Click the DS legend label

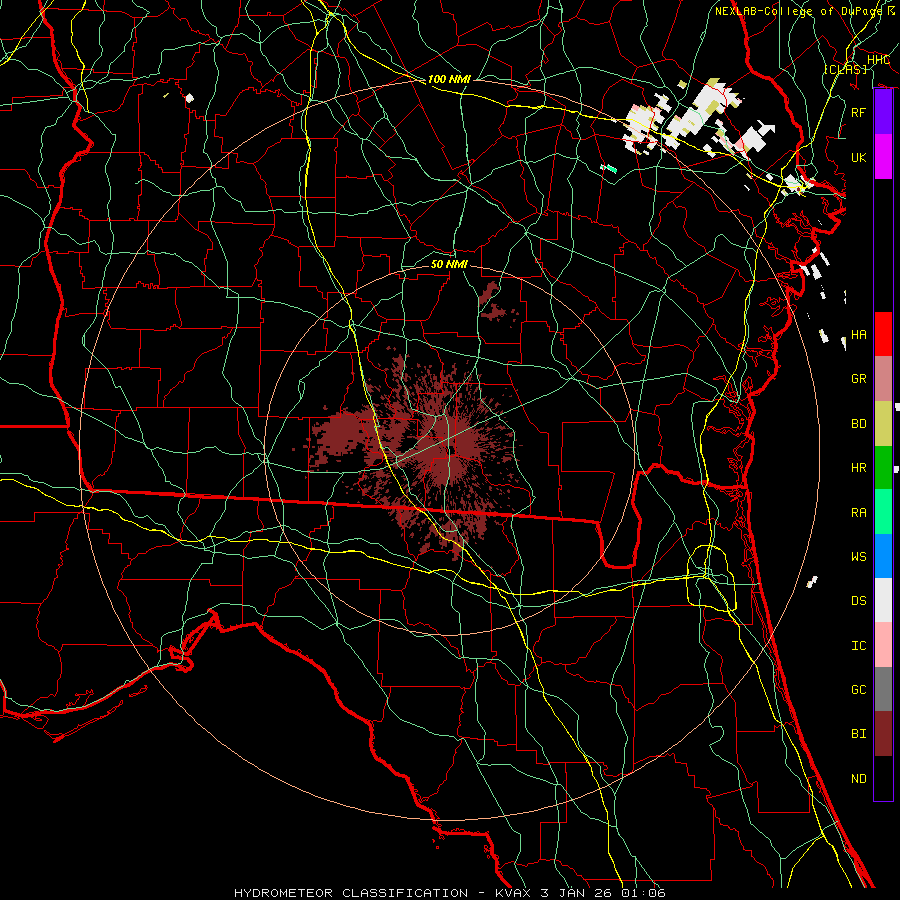tap(858, 600)
